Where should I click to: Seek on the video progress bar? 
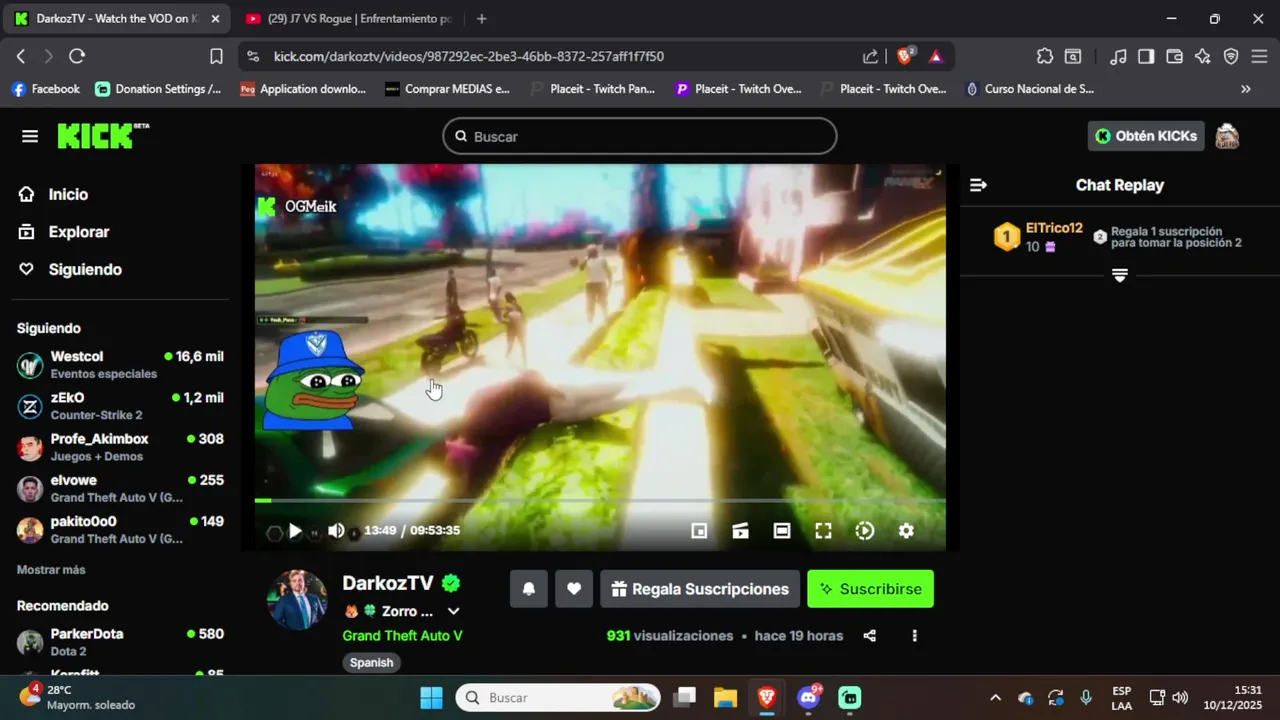pos(600,500)
